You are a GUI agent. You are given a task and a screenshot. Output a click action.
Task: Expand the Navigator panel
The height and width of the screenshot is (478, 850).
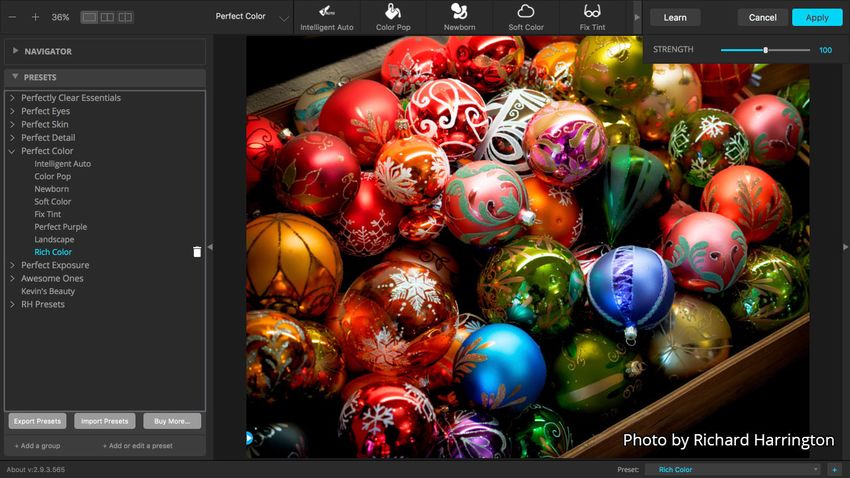point(15,51)
